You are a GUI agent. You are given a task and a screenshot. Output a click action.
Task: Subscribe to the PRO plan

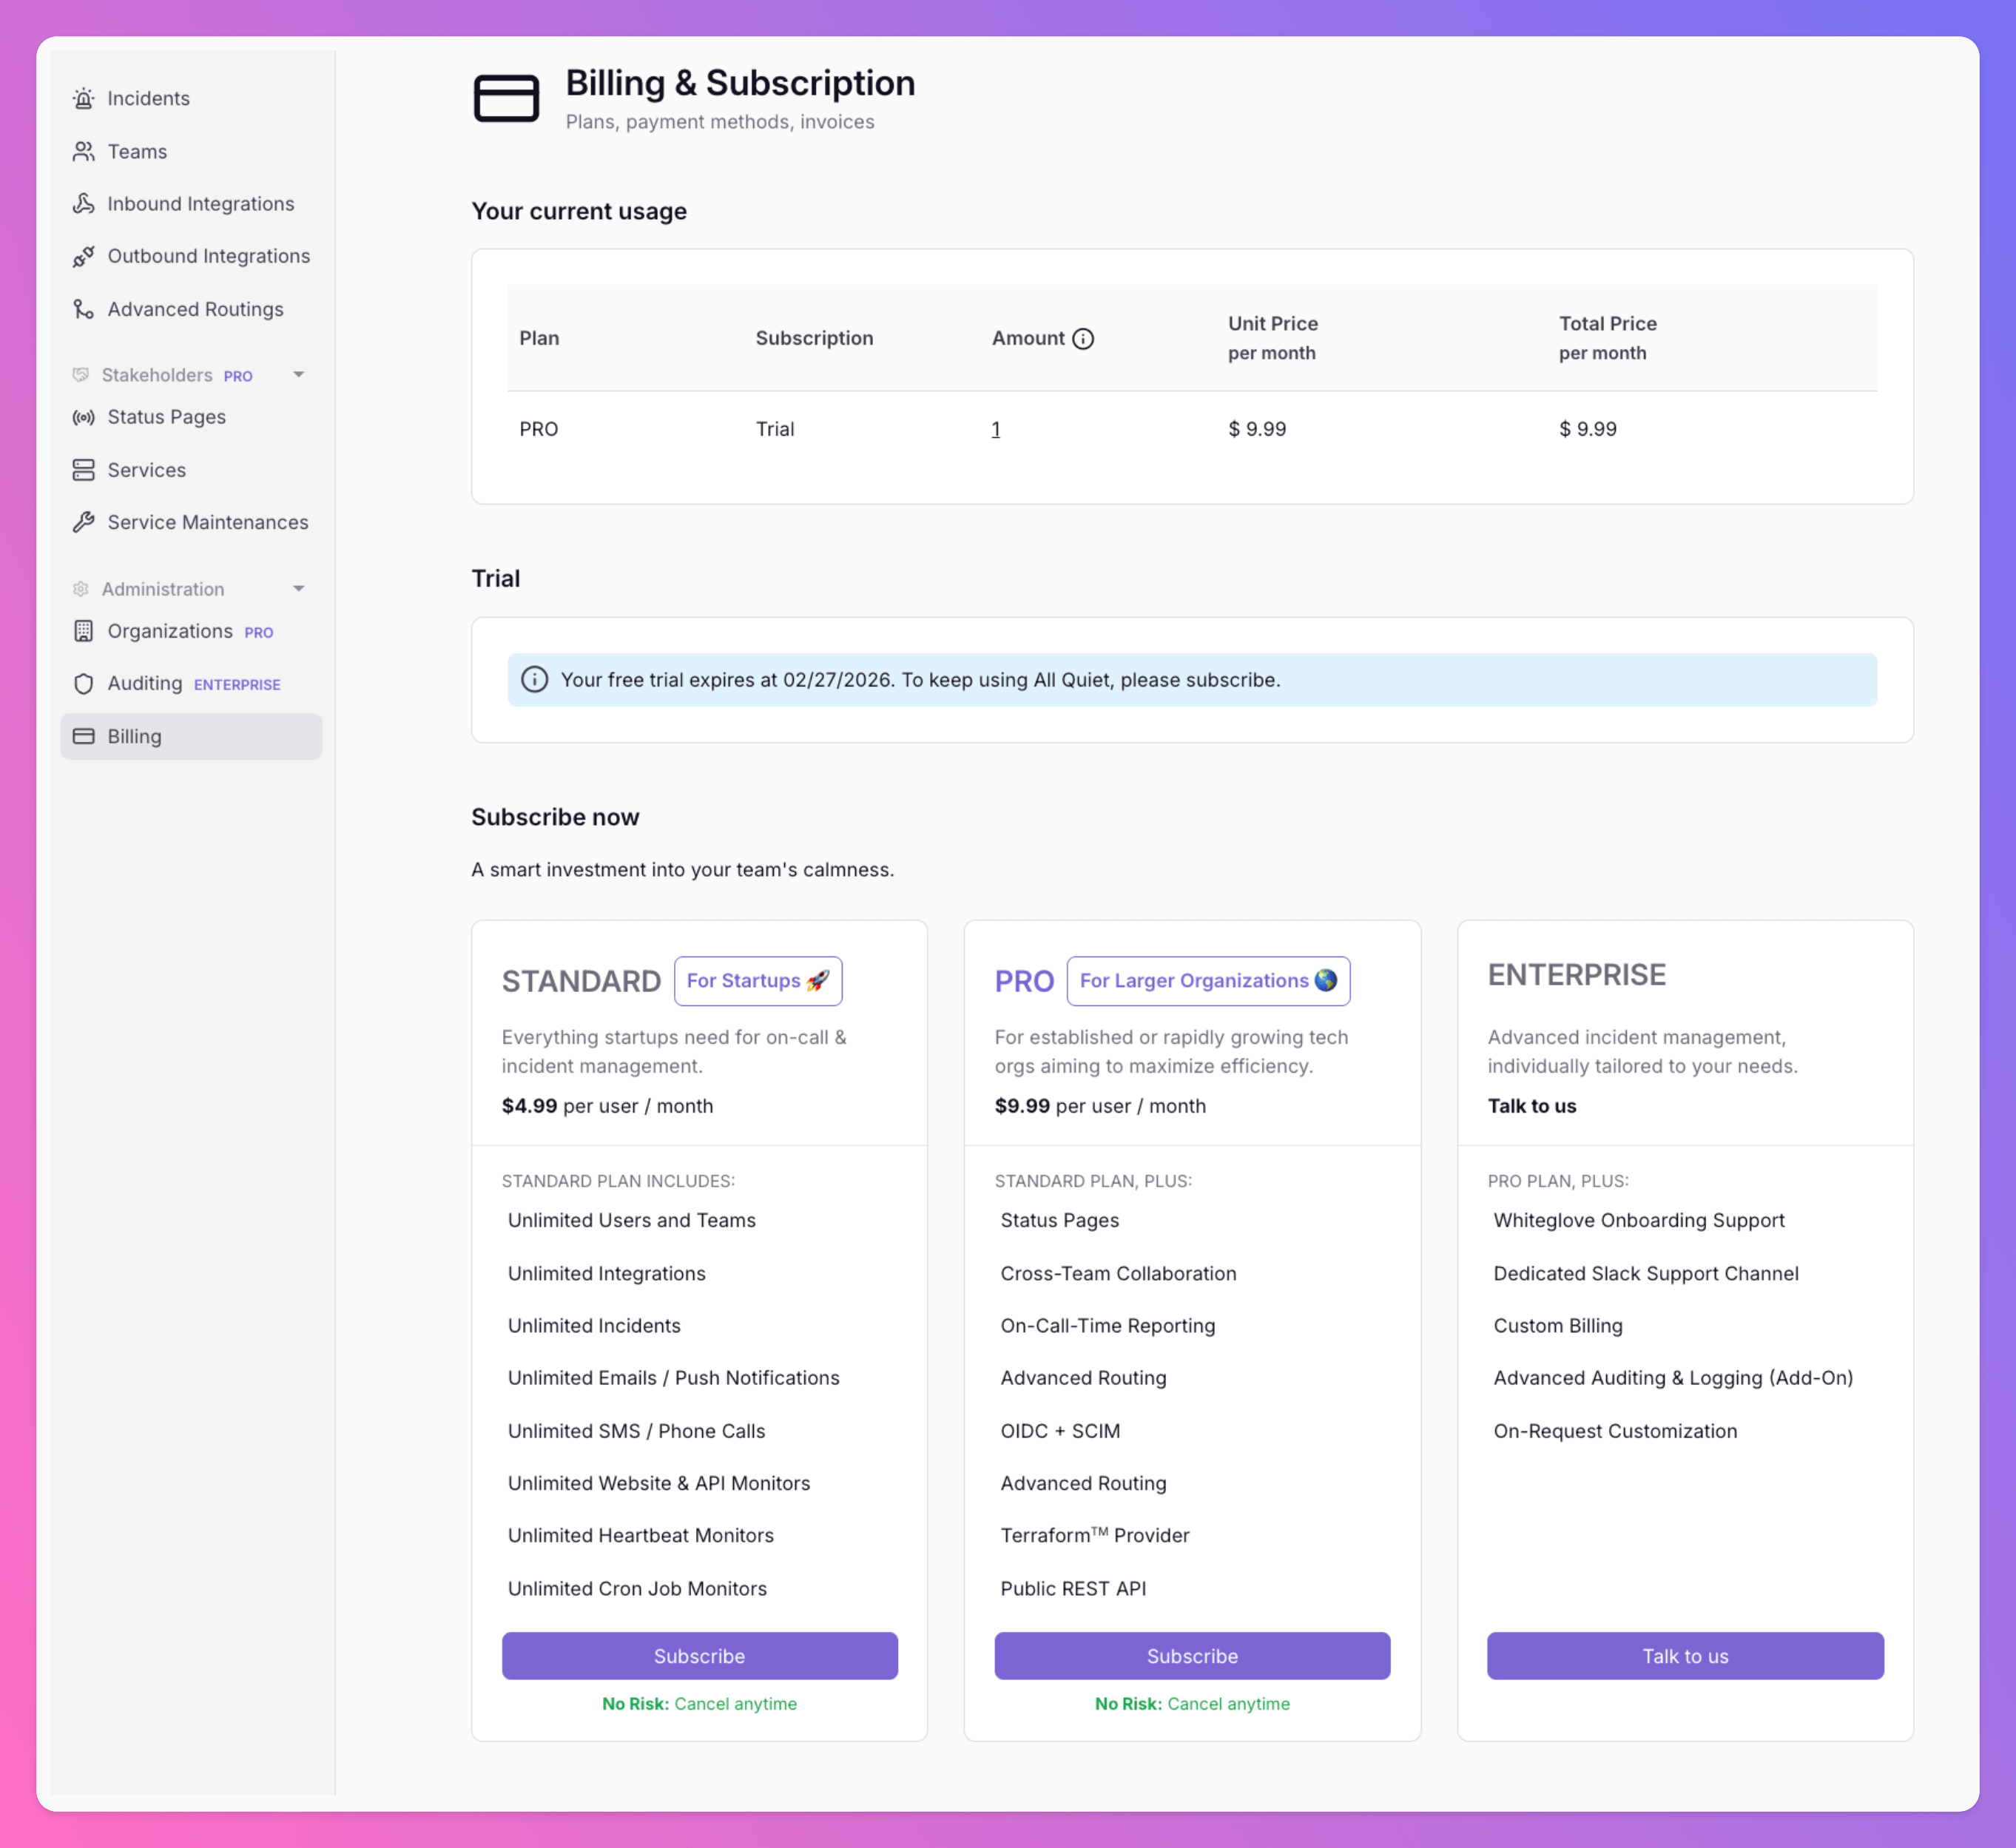pos(1192,1656)
